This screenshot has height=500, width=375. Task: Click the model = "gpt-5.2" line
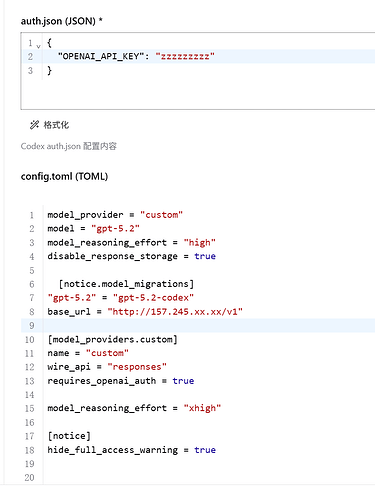click(93, 229)
